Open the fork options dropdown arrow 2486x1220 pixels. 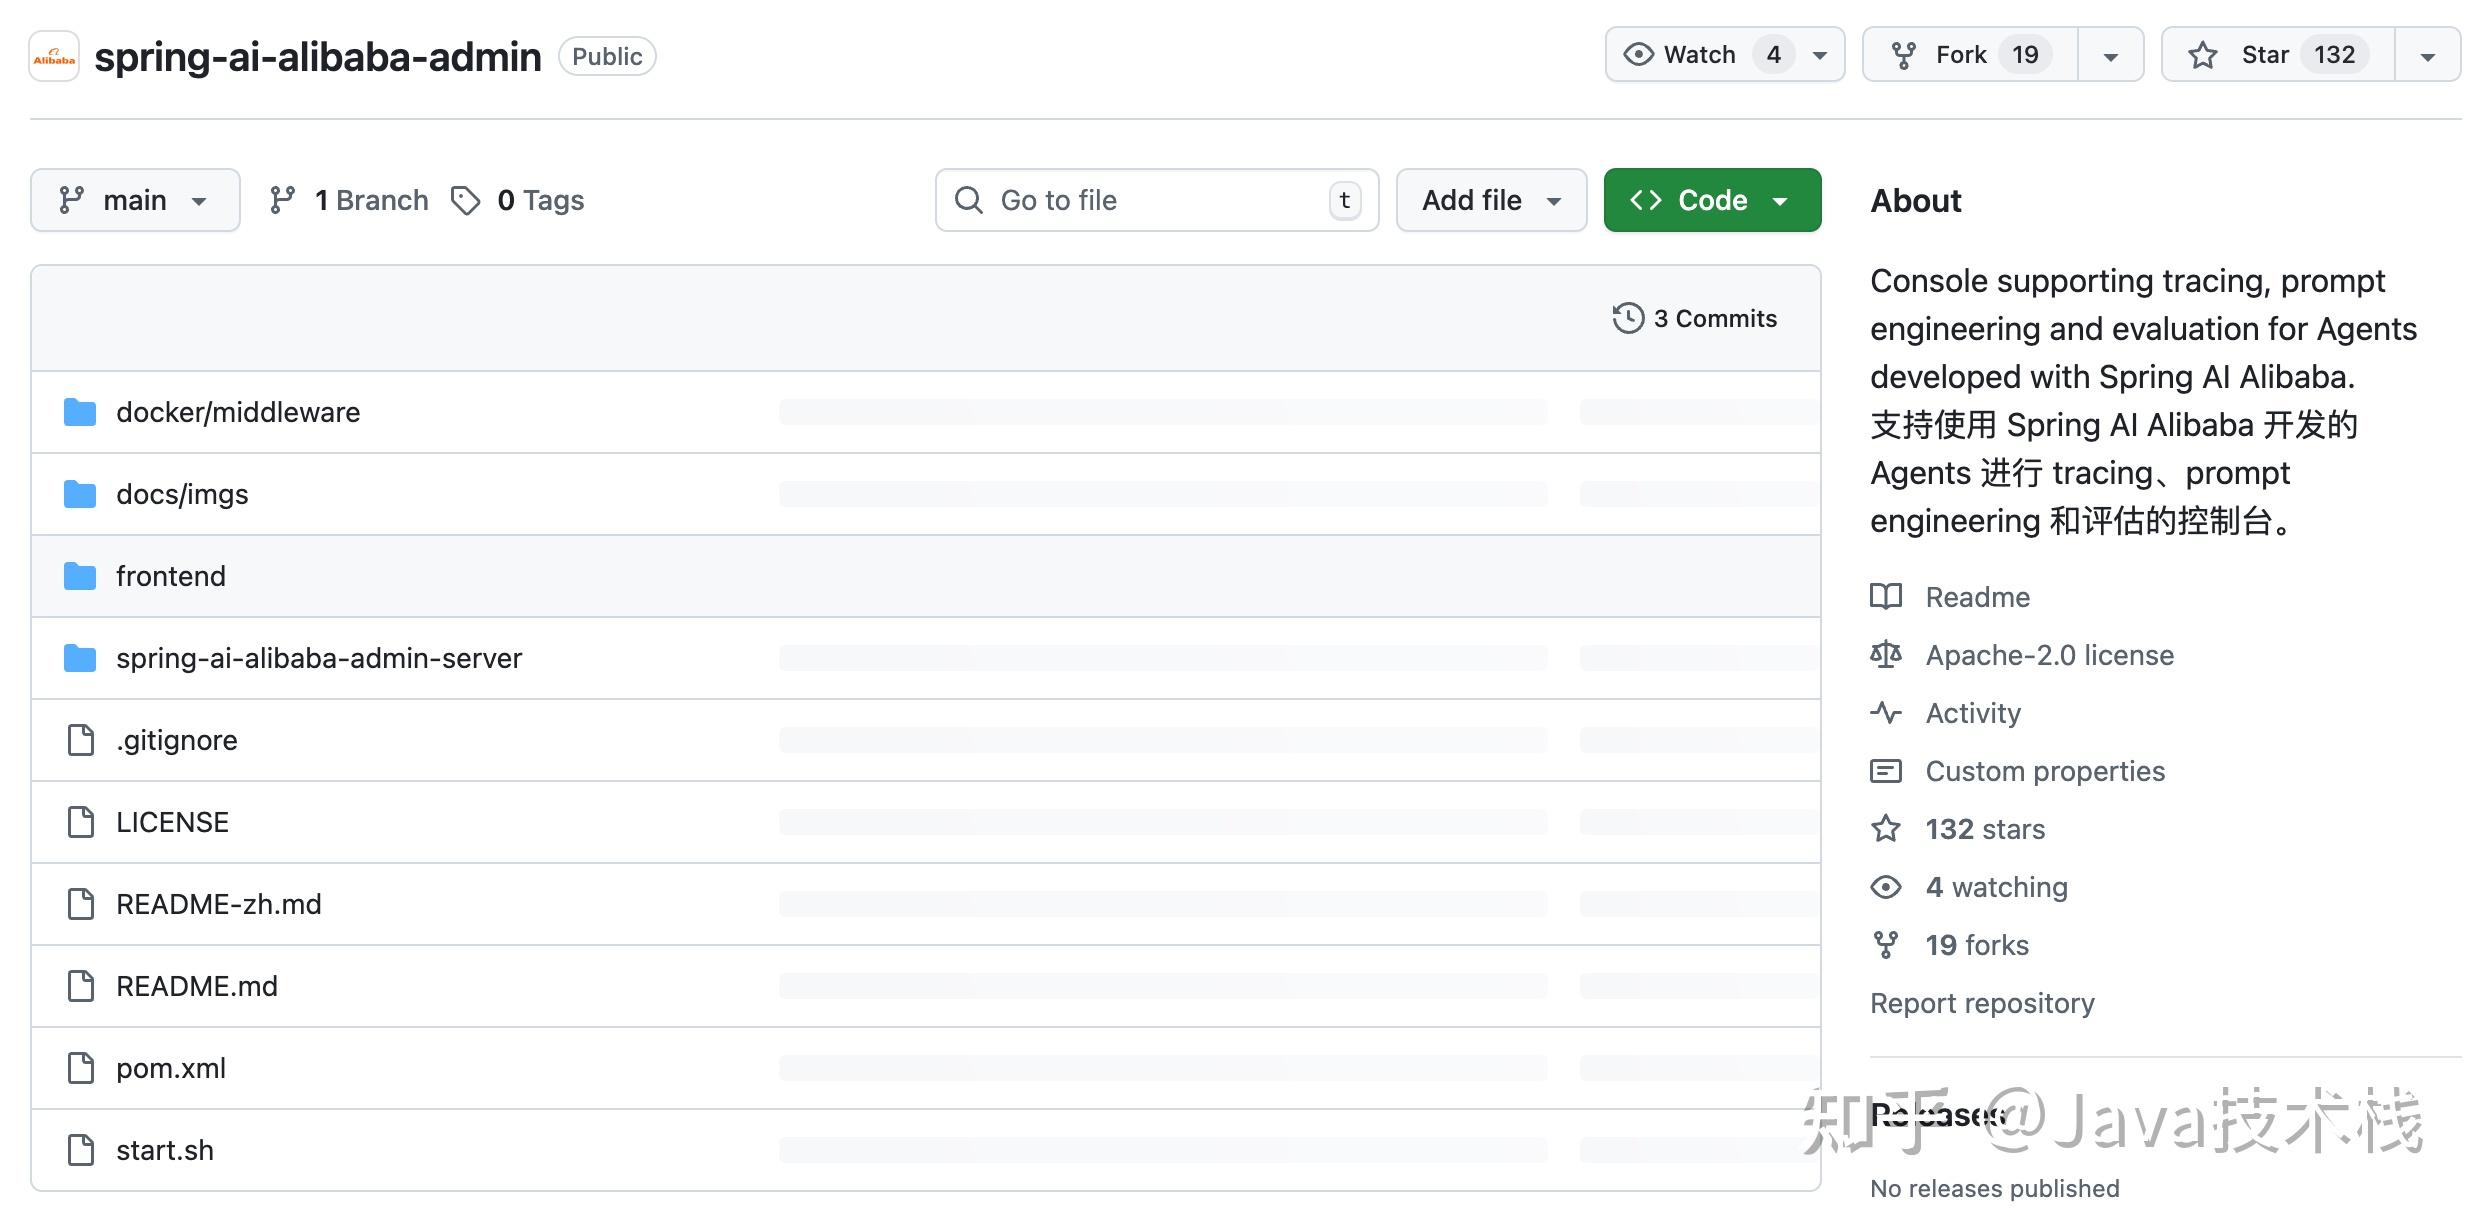point(2111,56)
